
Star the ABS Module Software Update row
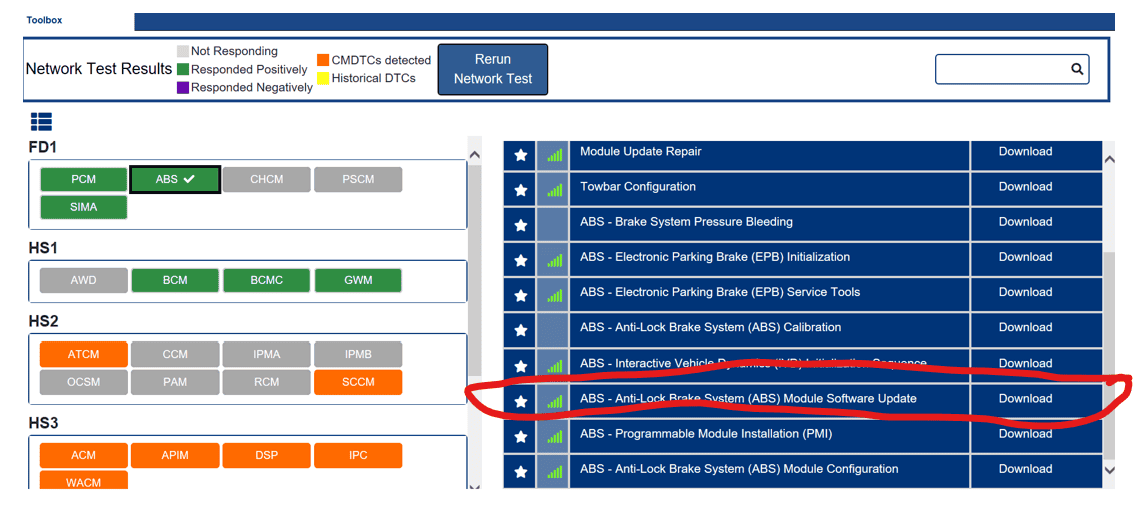pyautogui.click(x=520, y=401)
